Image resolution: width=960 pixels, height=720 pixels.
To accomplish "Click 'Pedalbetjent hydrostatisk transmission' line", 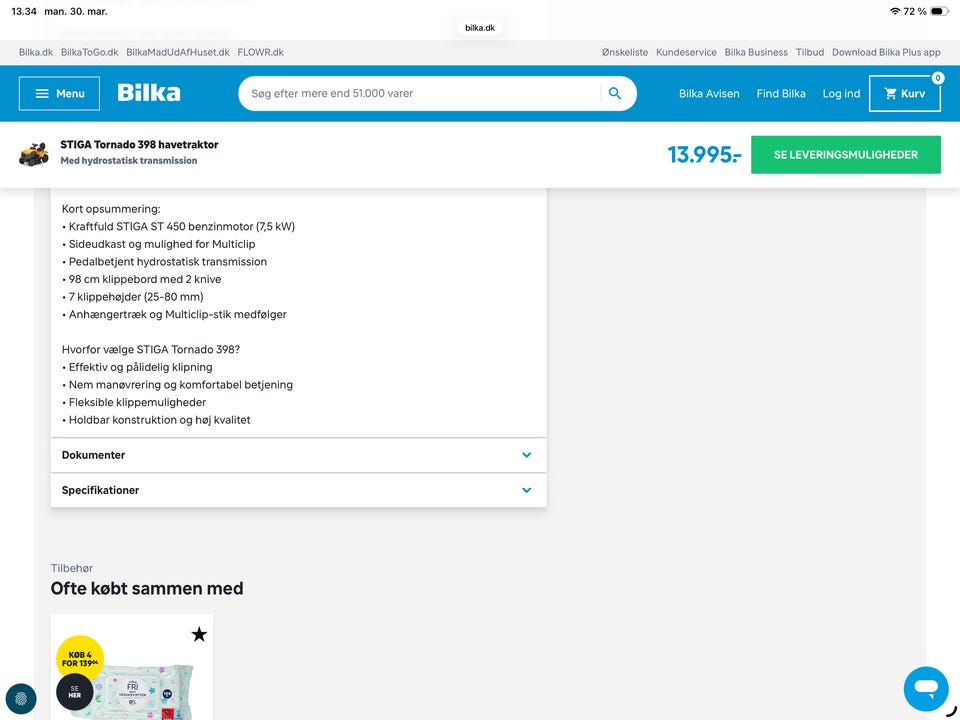I will click(164, 262).
